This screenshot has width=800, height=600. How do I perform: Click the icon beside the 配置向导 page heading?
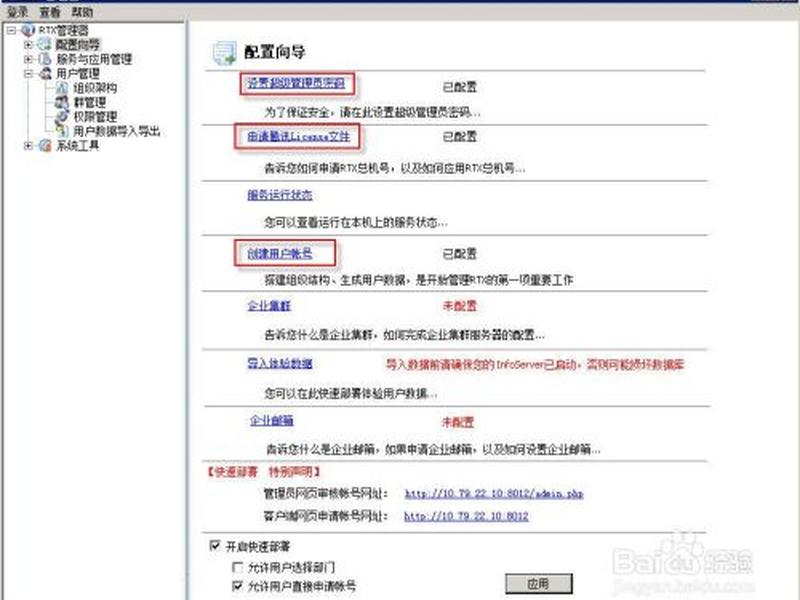pyautogui.click(x=224, y=53)
